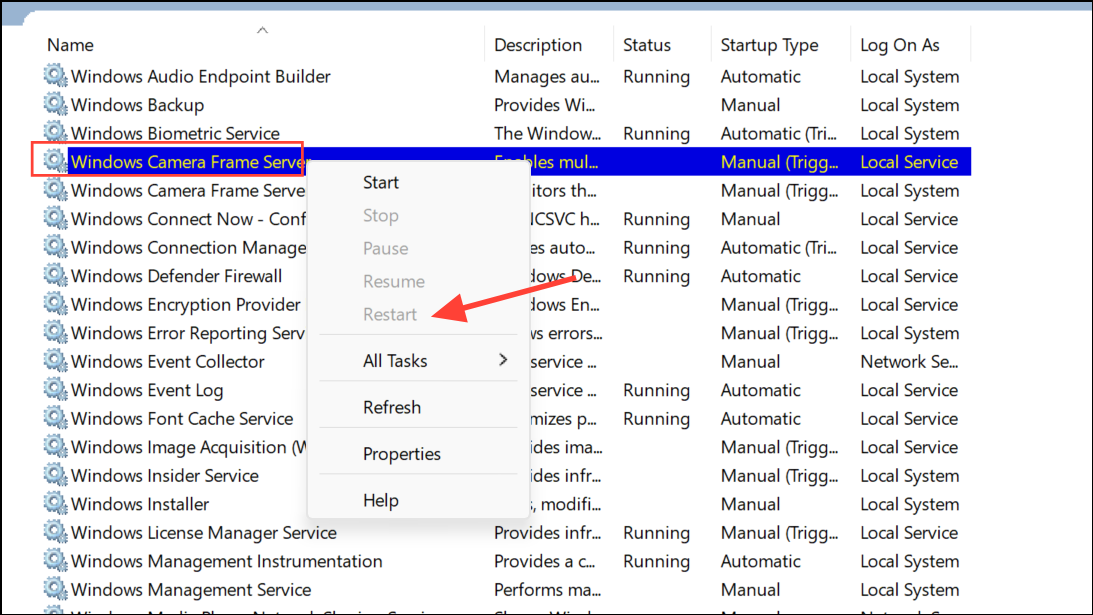Sort by the Status column header

(x=646, y=45)
